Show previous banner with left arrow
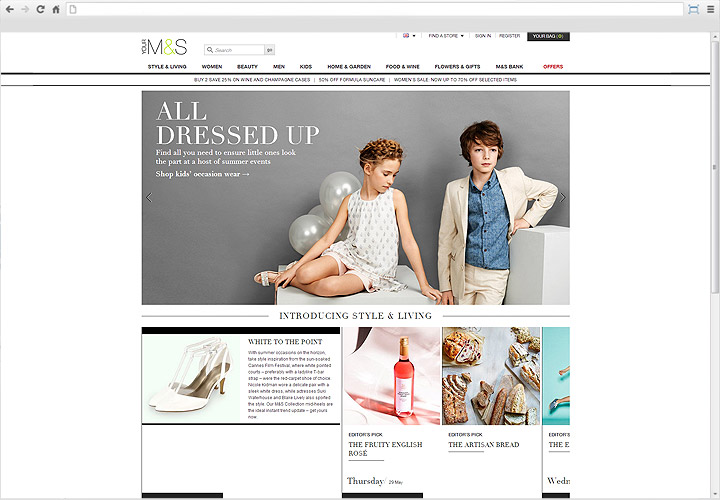 point(149,197)
